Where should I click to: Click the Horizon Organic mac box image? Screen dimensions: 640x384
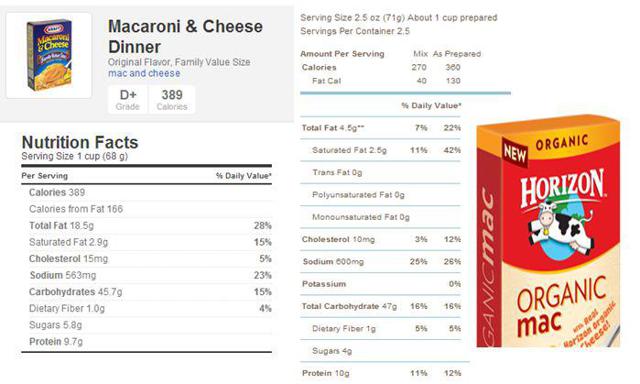coord(548,231)
